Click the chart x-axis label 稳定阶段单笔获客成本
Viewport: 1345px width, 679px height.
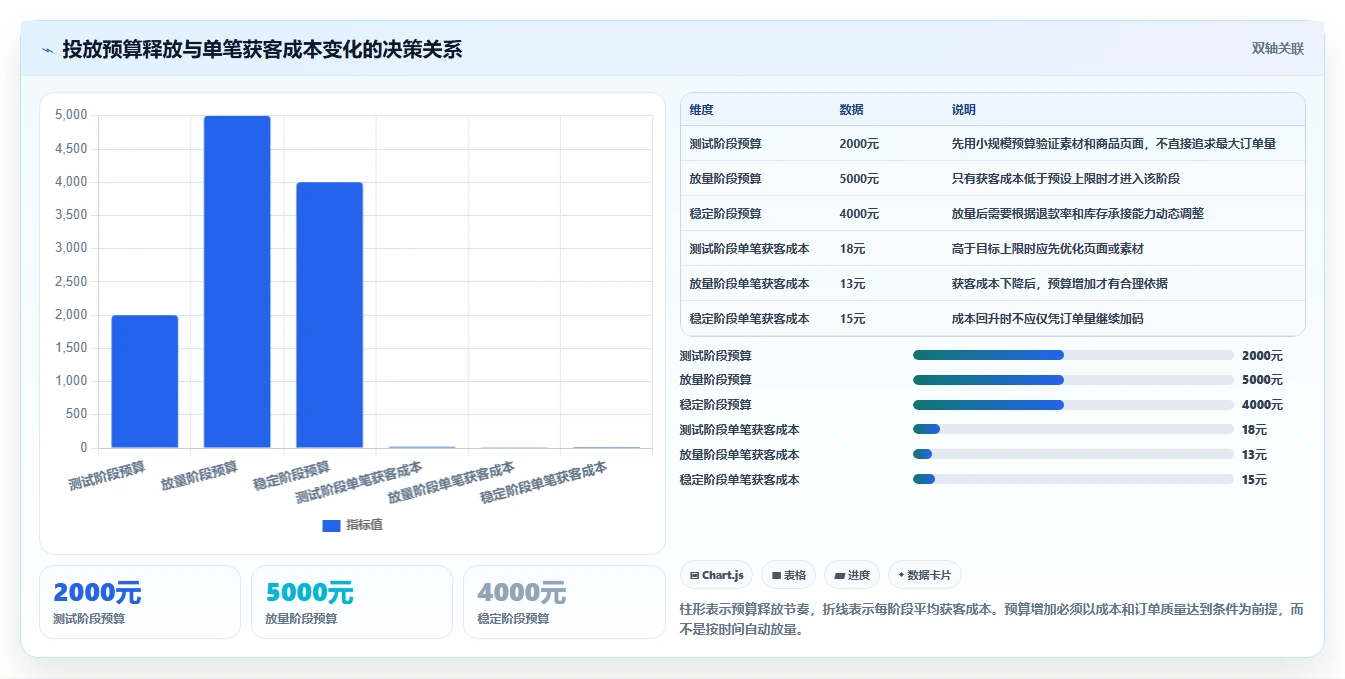pyautogui.click(x=544, y=482)
